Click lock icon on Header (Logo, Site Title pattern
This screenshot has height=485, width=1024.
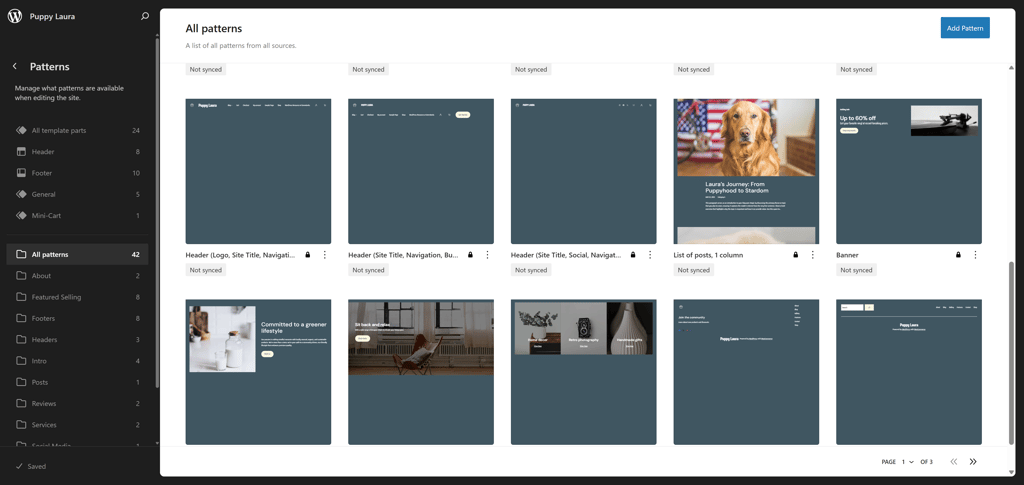308,255
